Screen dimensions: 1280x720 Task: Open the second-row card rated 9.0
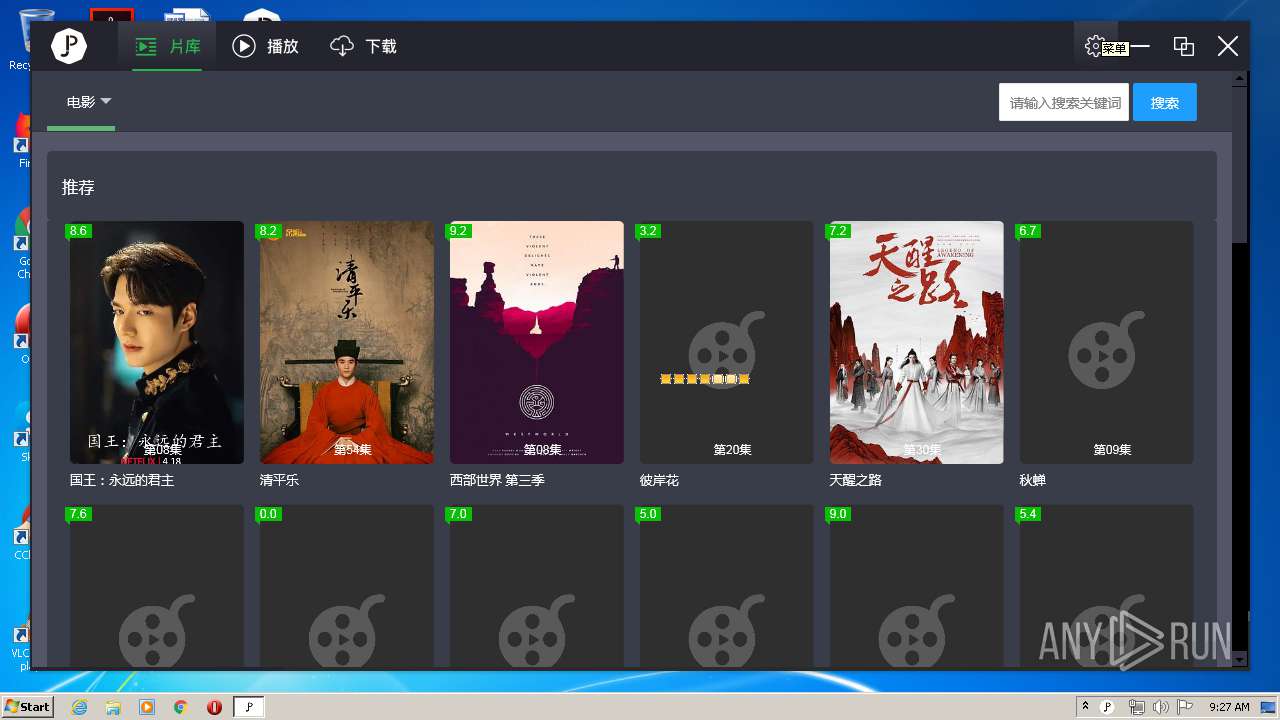click(x=917, y=586)
